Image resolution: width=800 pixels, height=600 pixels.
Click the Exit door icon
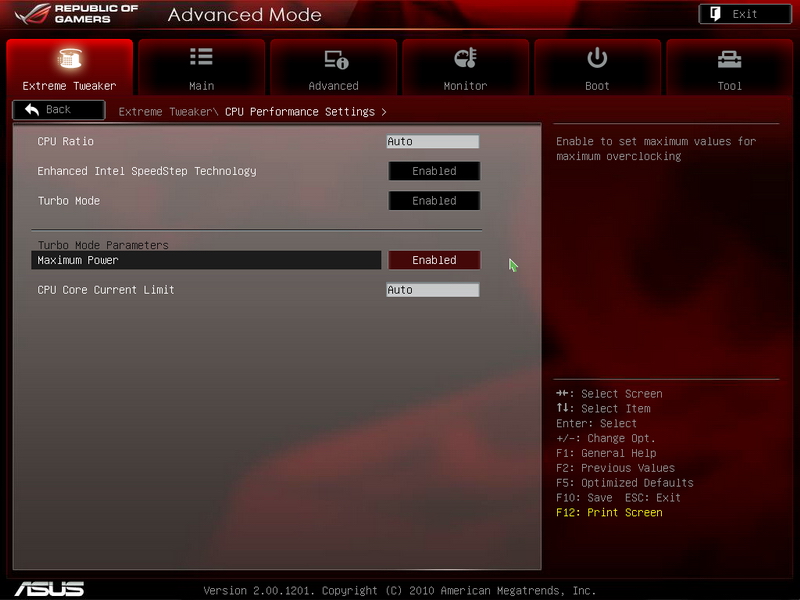point(715,14)
